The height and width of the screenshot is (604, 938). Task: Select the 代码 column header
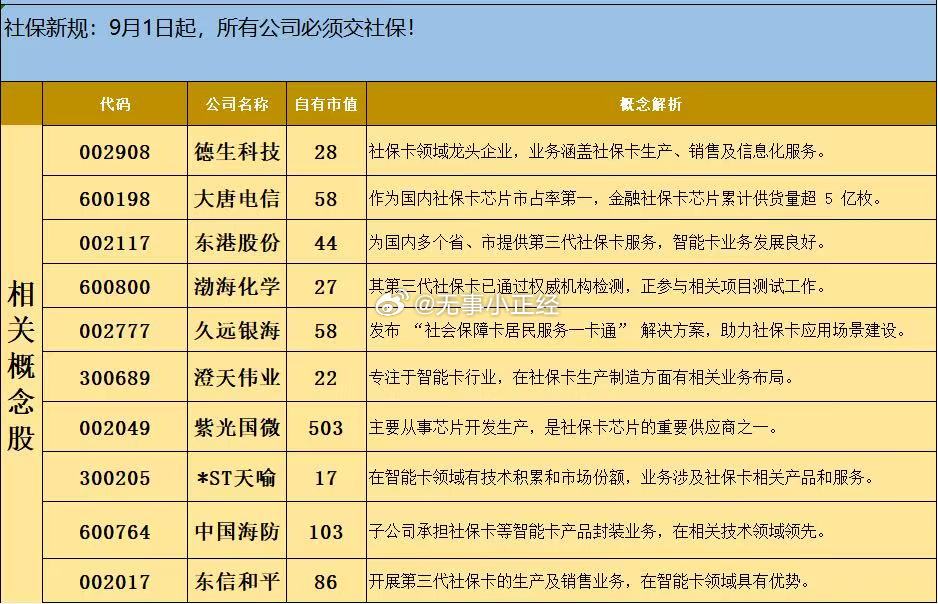(x=115, y=104)
